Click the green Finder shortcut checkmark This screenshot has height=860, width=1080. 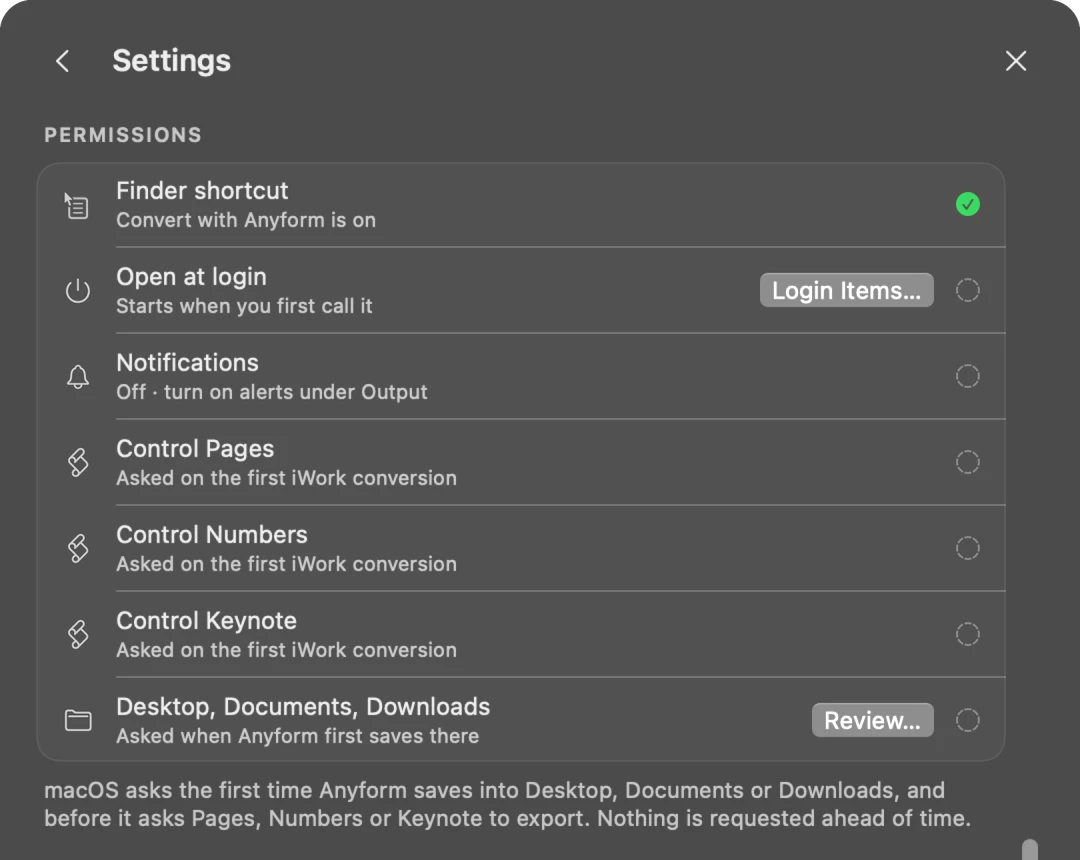click(x=967, y=204)
